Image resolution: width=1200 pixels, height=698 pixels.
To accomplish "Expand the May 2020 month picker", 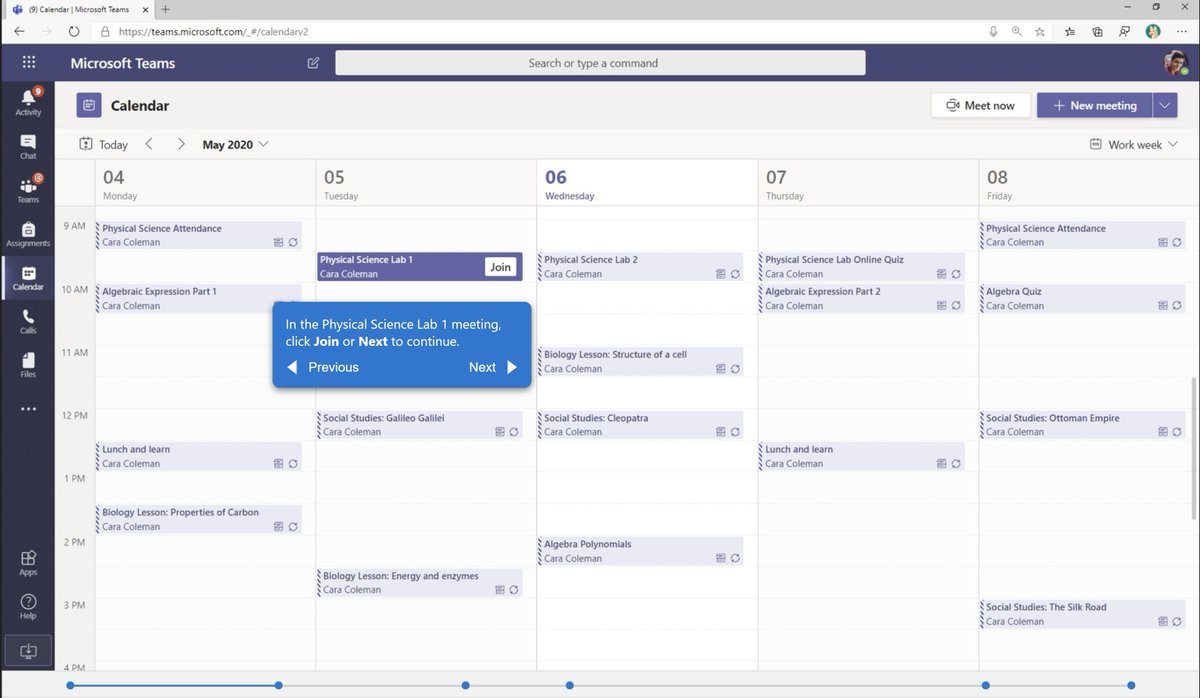I will [235, 144].
